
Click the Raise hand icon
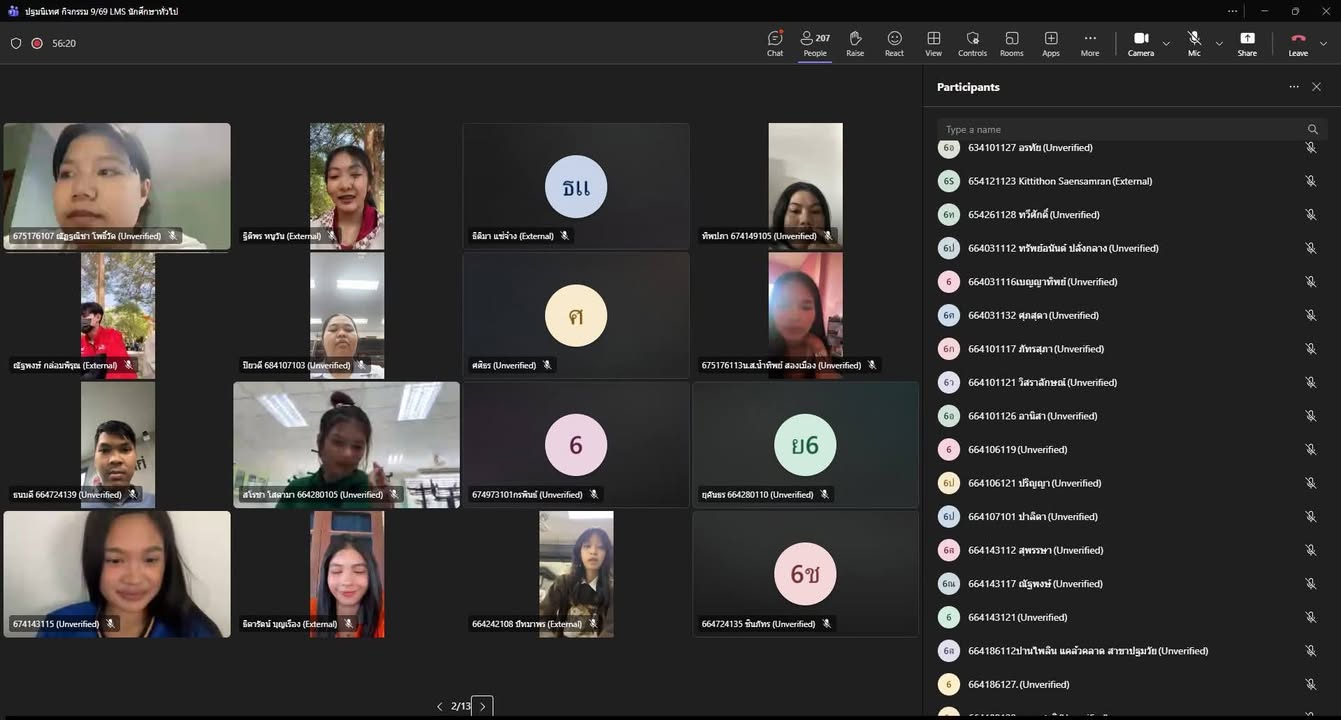click(x=855, y=43)
